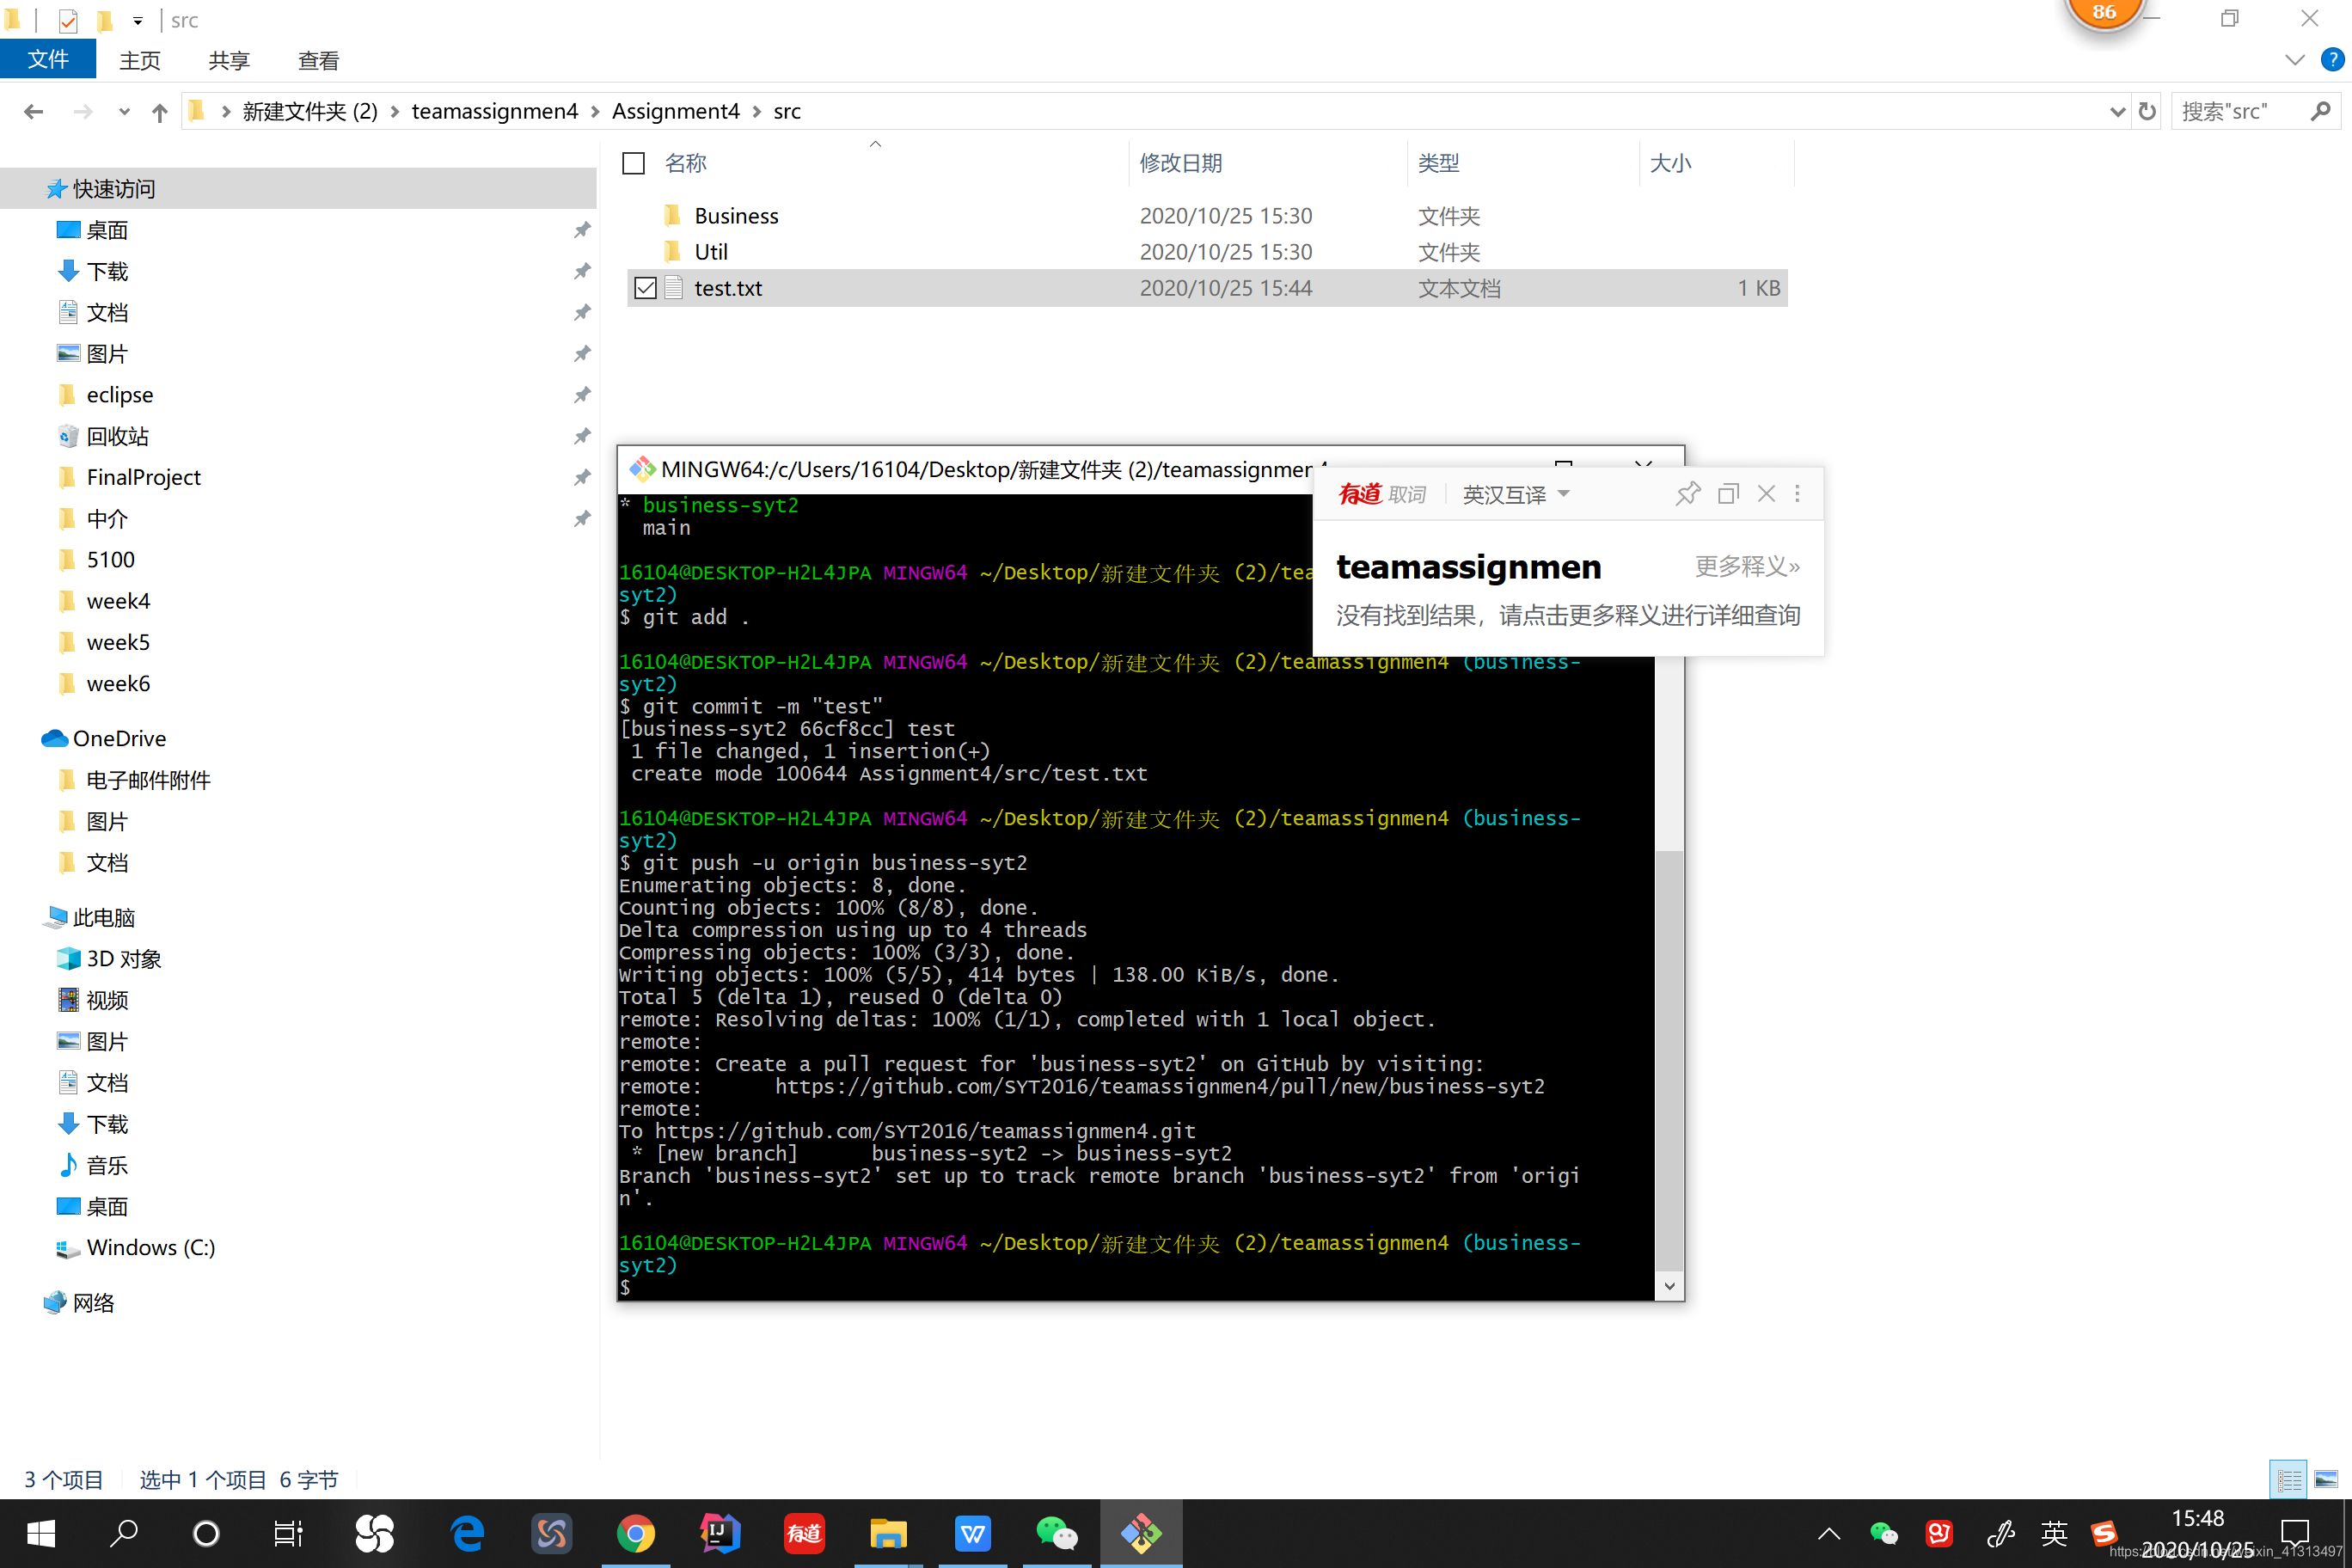Image resolution: width=2352 pixels, height=1568 pixels.
Task: Click the Back navigation arrow
Action: pos(33,111)
